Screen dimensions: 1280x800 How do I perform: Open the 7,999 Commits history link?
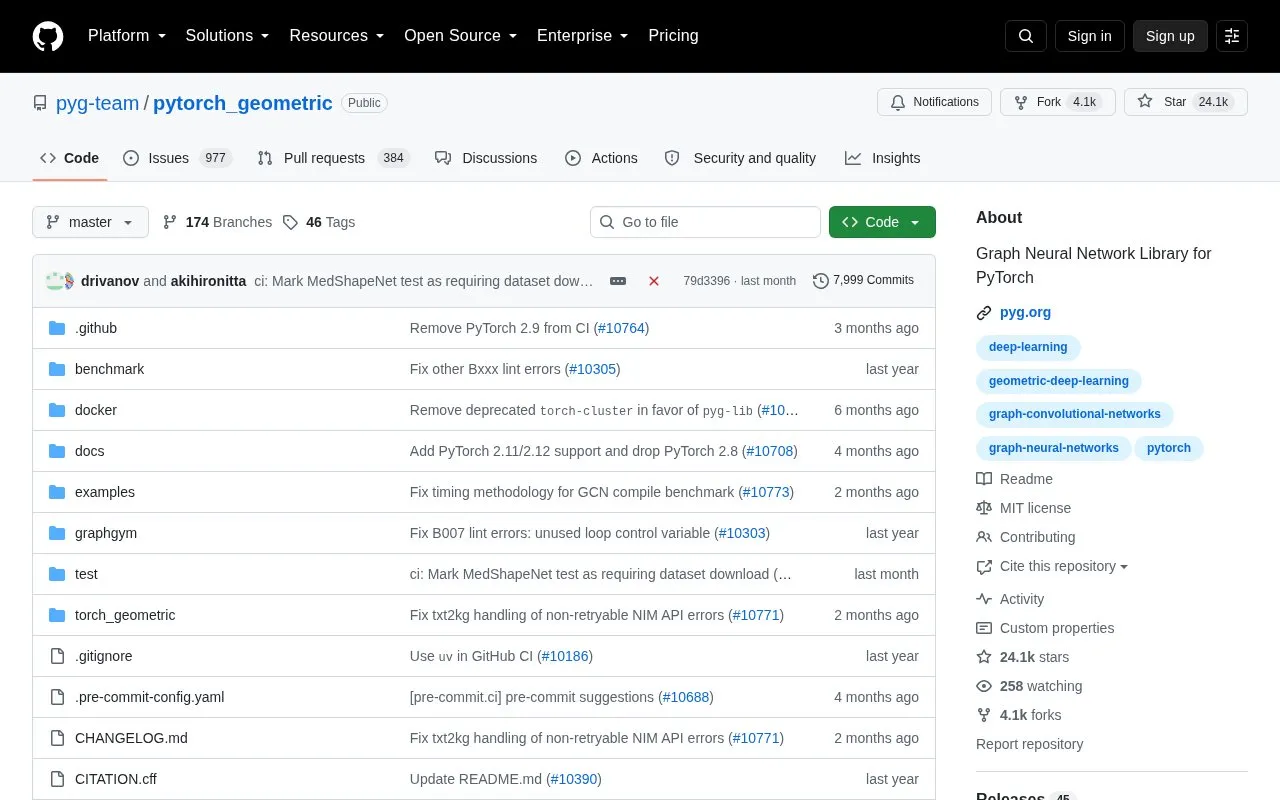(x=863, y=281)
